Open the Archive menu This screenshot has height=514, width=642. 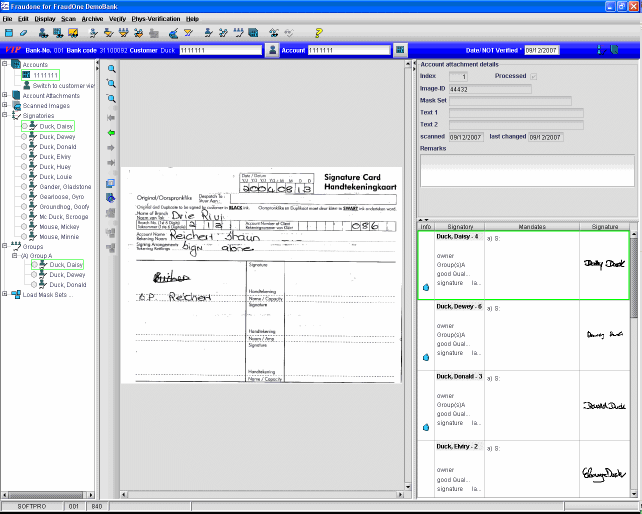[x=92, y=18]
